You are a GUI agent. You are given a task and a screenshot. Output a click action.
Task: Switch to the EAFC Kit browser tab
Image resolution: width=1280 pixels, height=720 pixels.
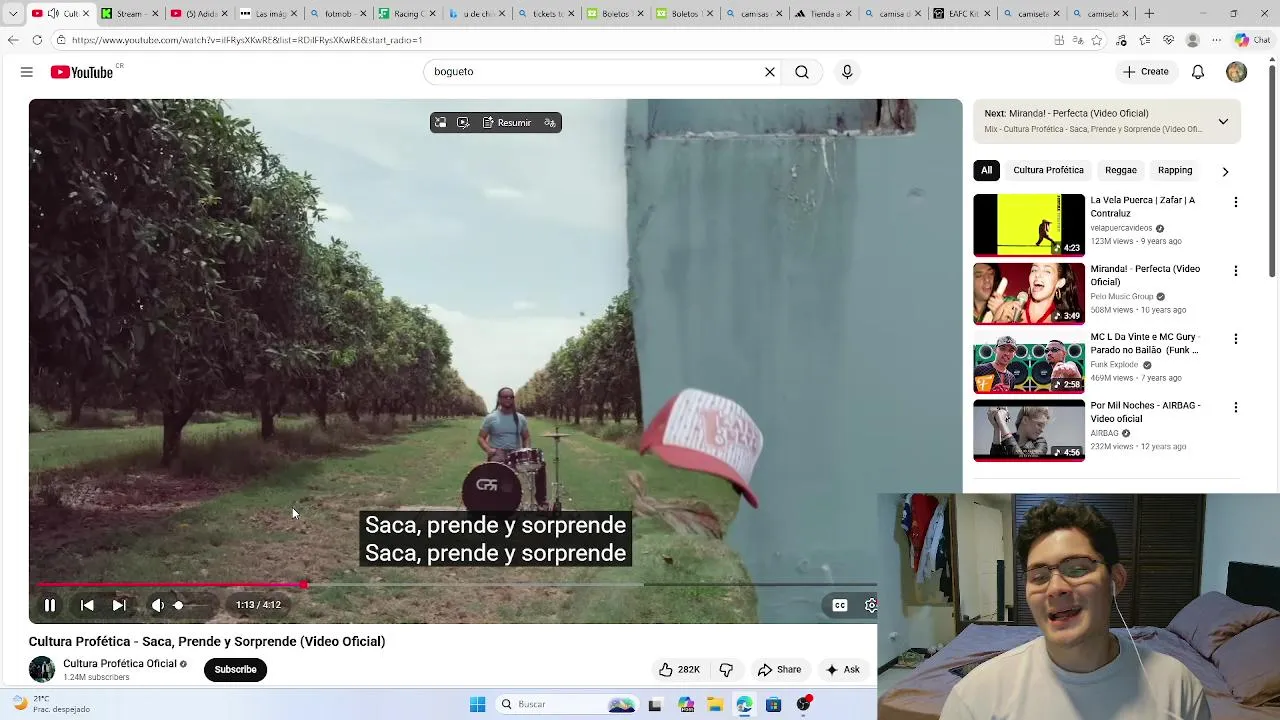(961, 13)
